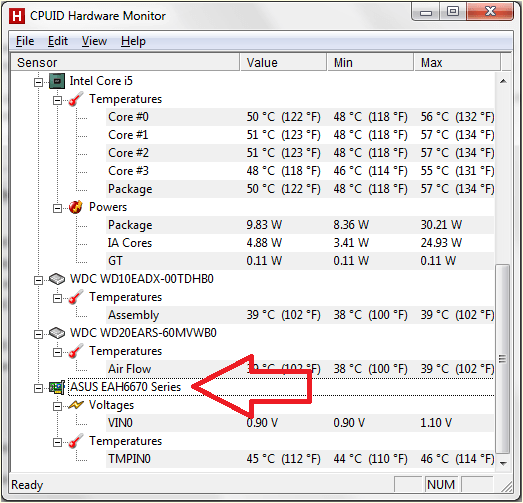Click the vertical scrollbar thumb
Image resolution: width=523 pixels, height=503 pixels.
[502, 359]
